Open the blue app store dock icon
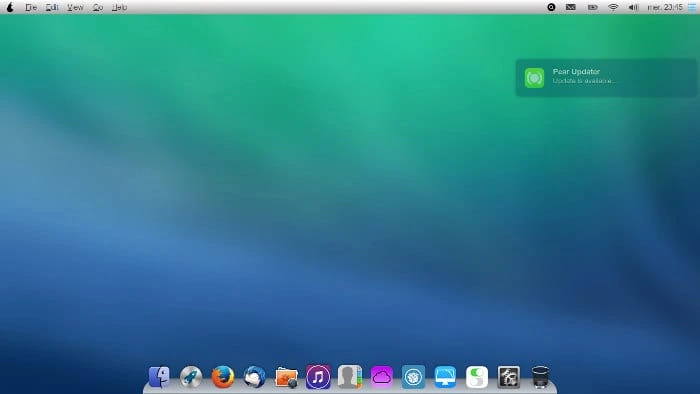The width and height of the screenshot is (700, 394). [x=413, y=377]
